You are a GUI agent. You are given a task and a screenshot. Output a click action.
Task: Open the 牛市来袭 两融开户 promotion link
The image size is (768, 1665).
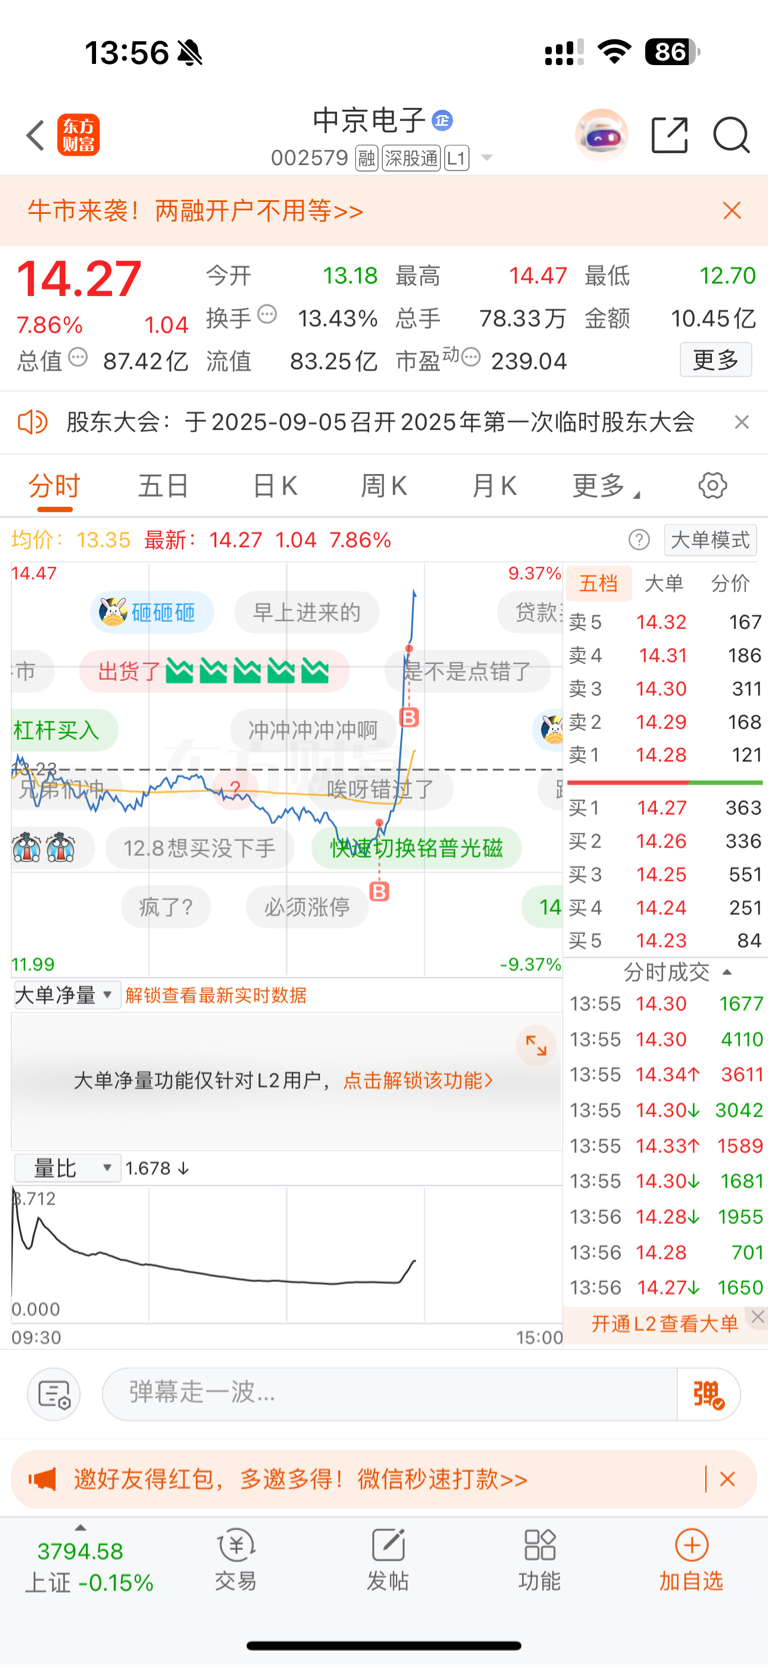[x=195, y=211]
